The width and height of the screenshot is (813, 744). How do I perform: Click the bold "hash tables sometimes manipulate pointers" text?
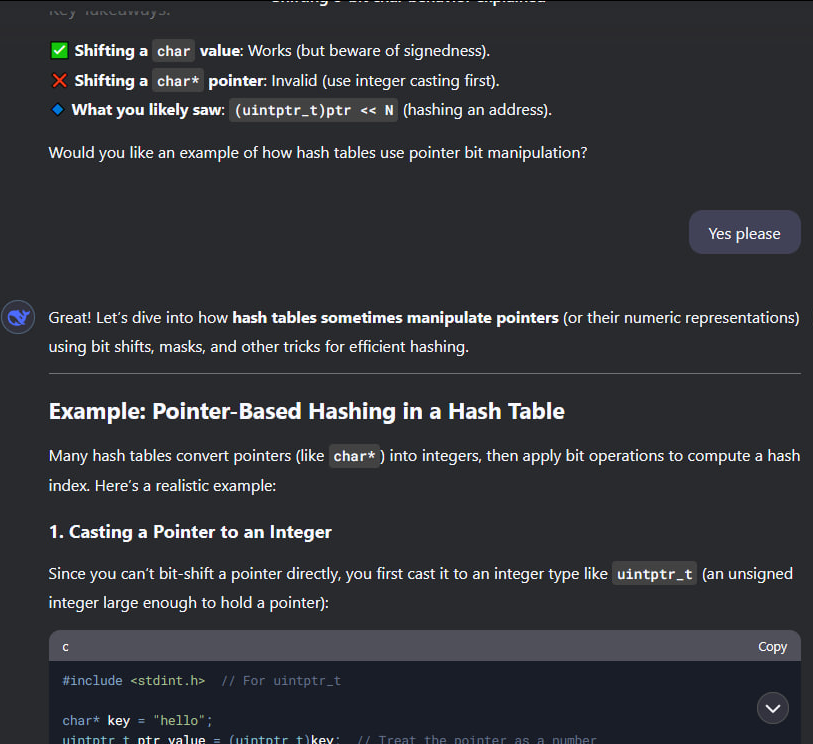(x=395, y=318)
